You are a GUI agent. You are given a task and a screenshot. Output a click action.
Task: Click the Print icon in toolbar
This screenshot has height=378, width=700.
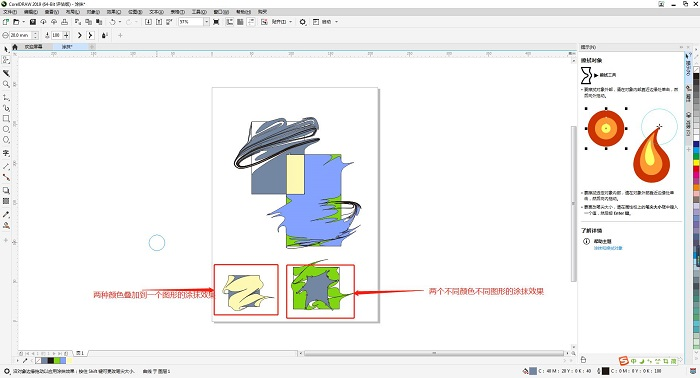click(65, 21)
